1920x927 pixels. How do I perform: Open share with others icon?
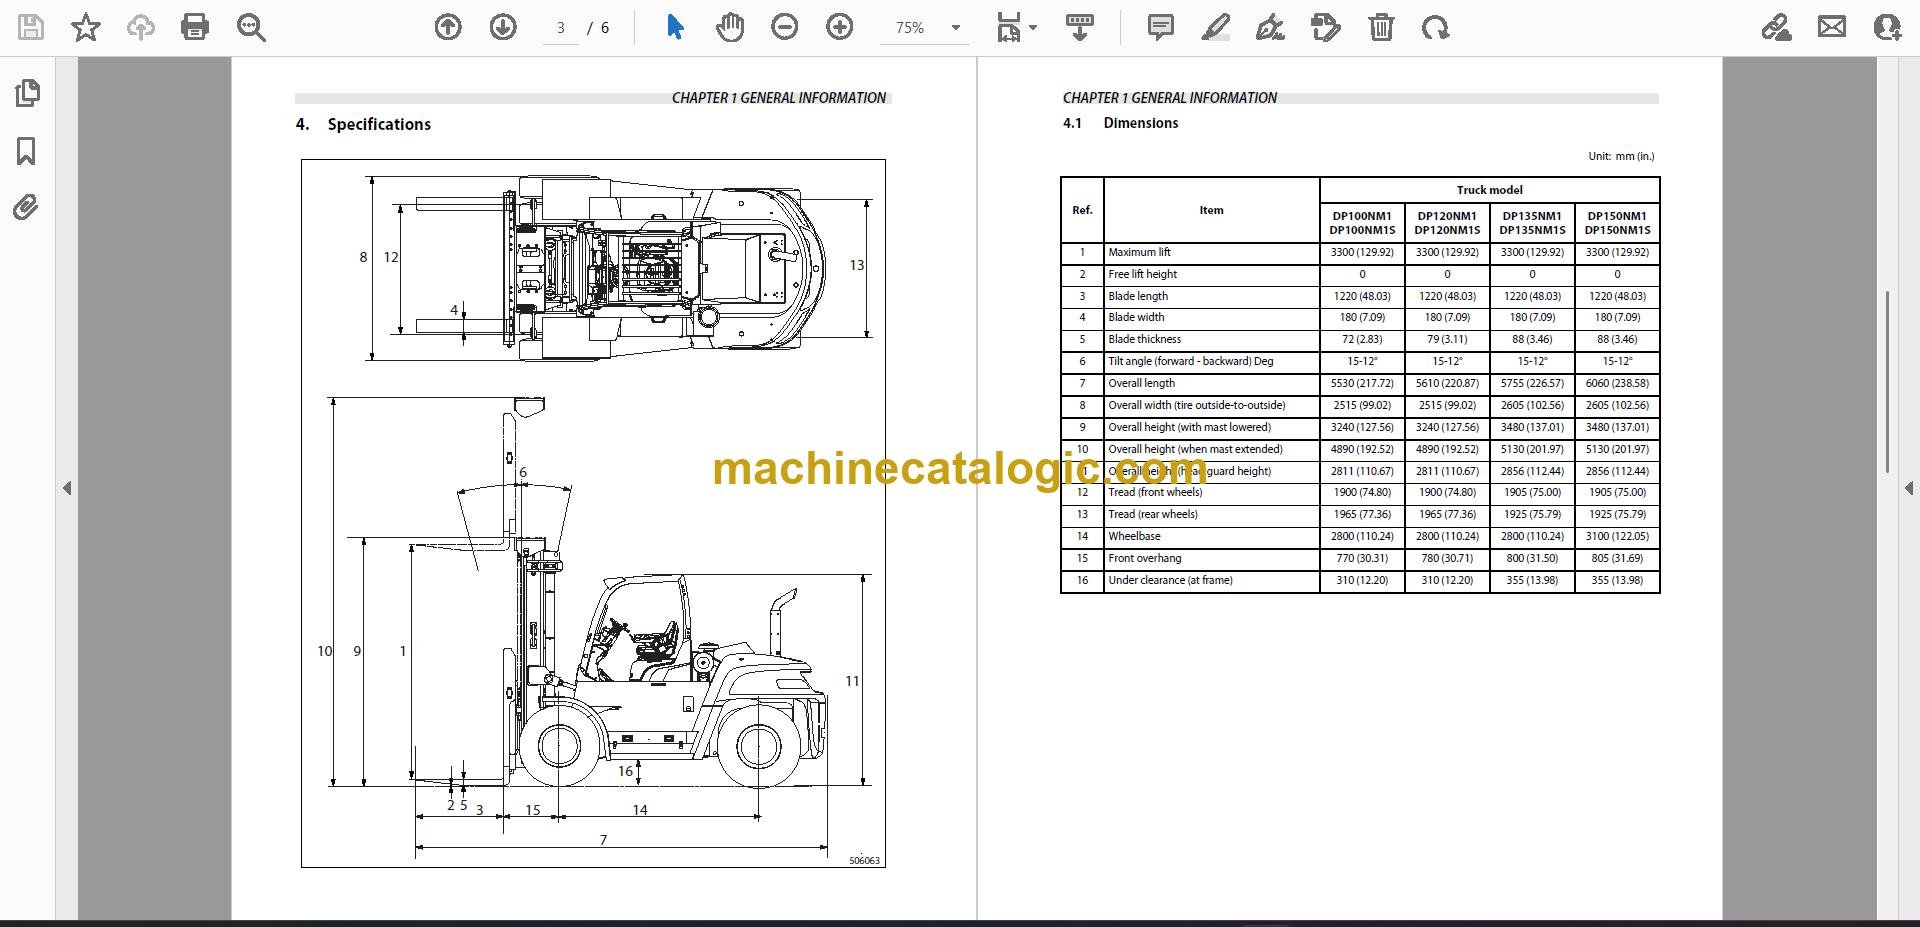(x=1887, y=28)
